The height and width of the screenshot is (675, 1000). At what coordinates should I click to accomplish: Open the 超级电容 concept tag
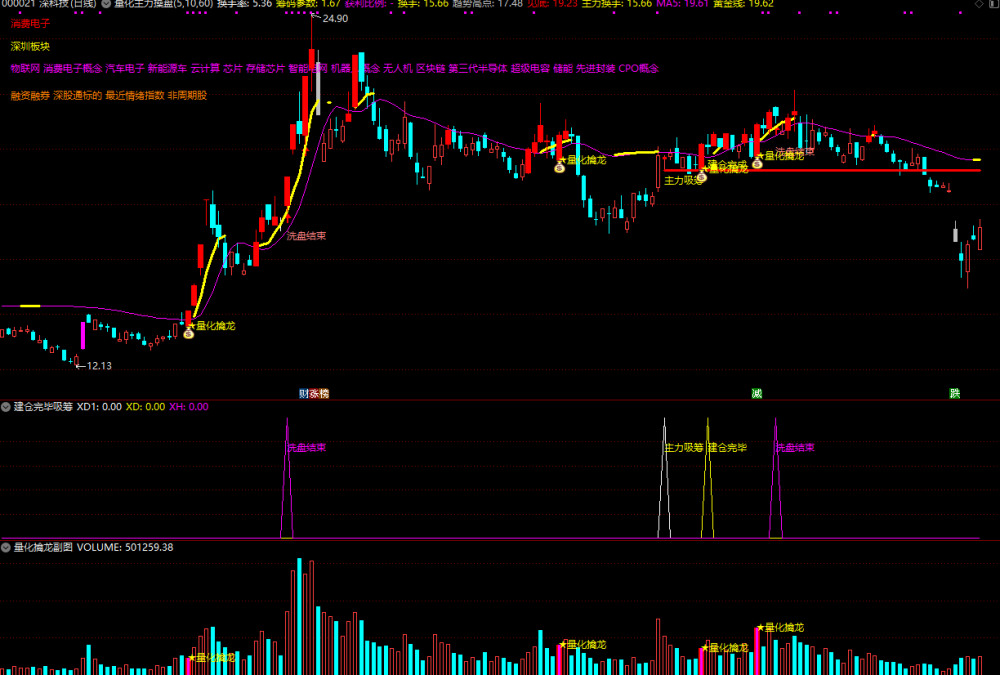coord(530,68)
